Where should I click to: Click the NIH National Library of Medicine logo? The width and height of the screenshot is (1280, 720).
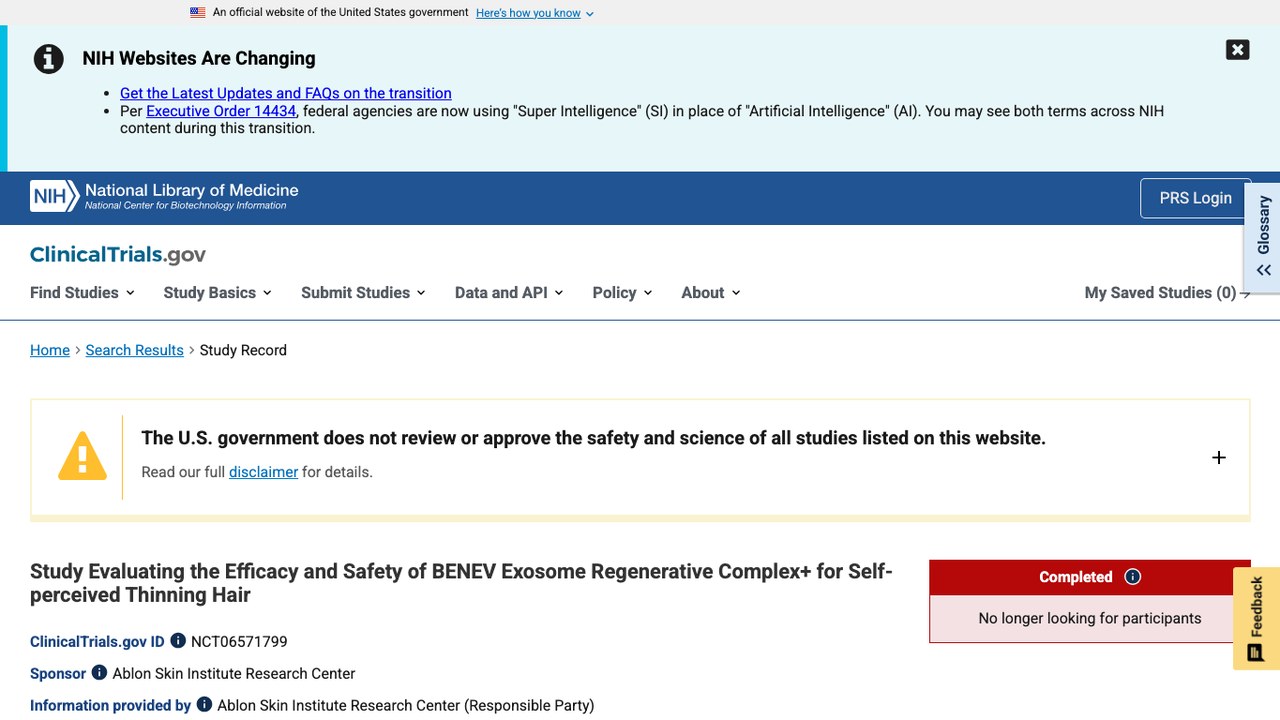pos(164,196)
